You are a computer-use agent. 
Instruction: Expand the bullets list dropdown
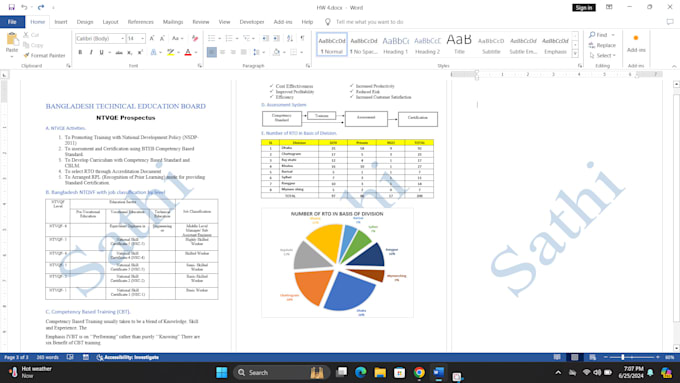tap(219, 39)
